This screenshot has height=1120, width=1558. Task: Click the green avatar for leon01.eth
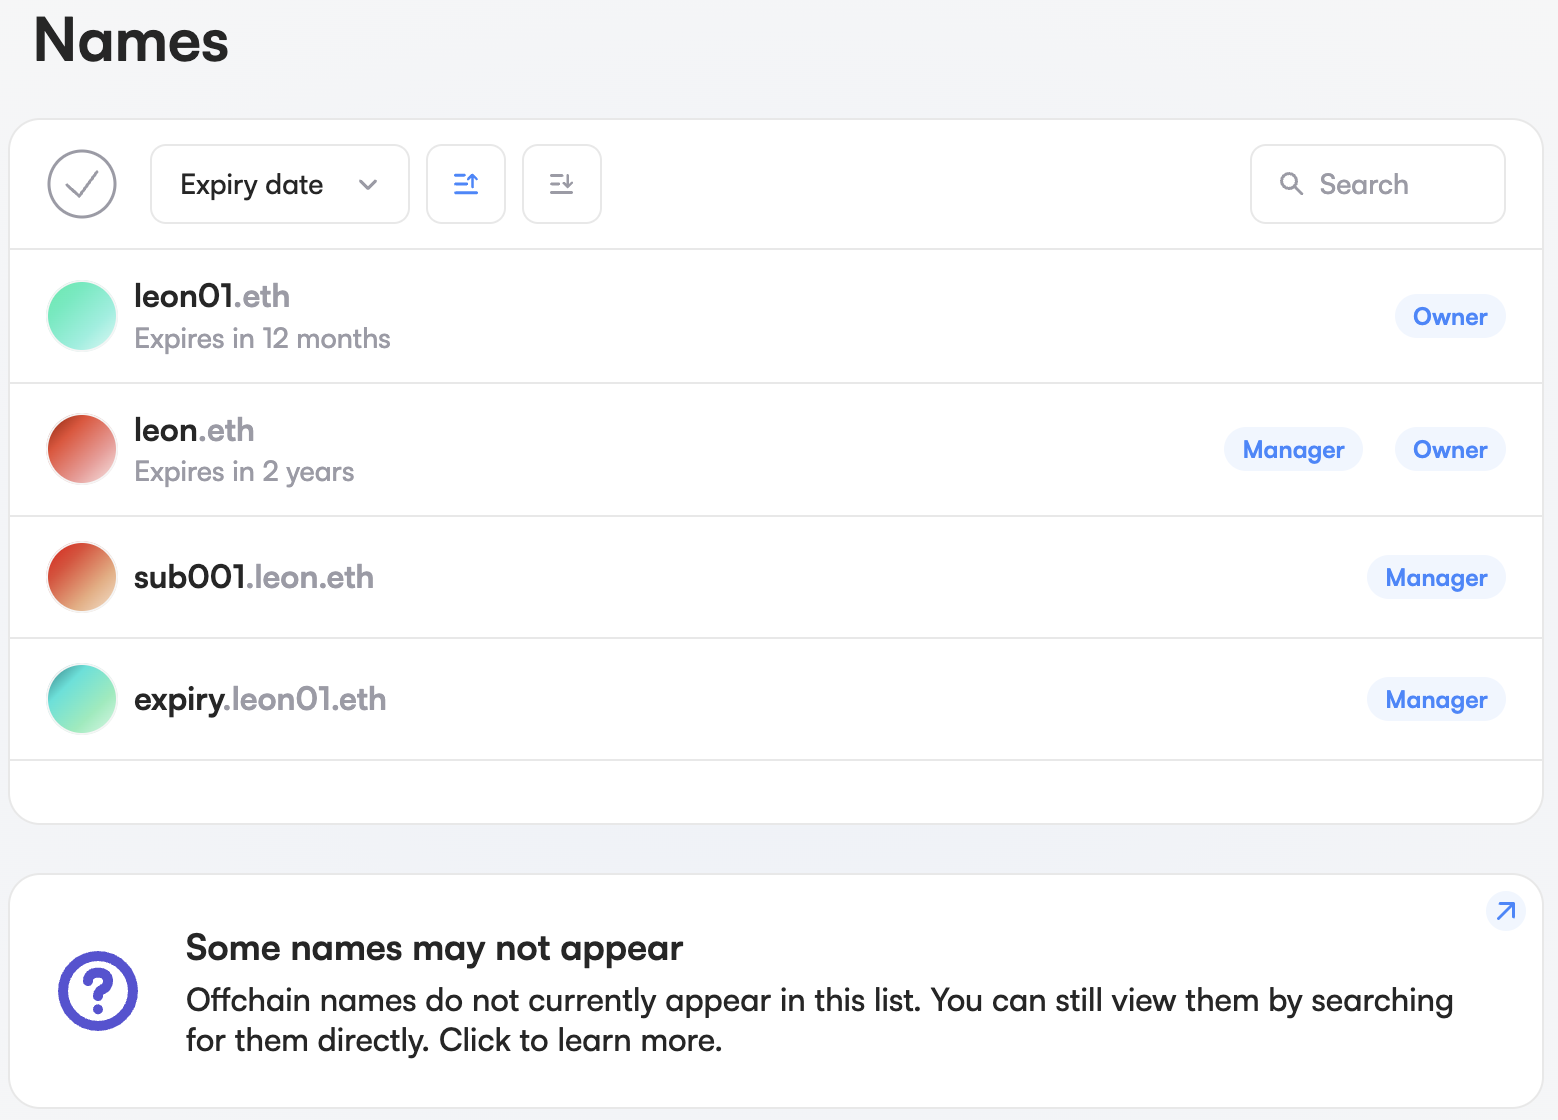tap(82, 316)
